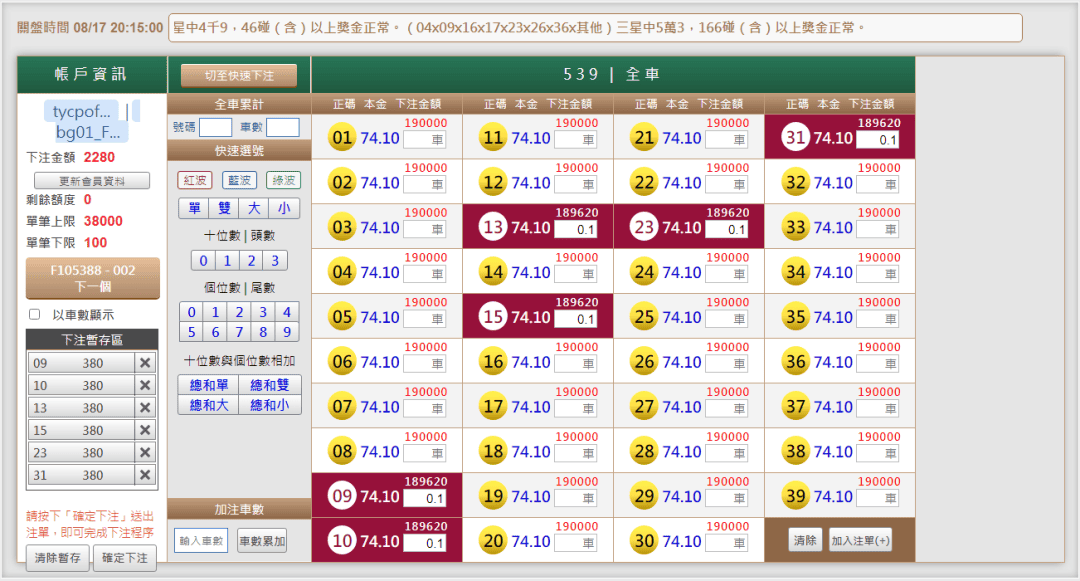
Task: Click bet amount field for number 27
Action: [x=727, y=409]
